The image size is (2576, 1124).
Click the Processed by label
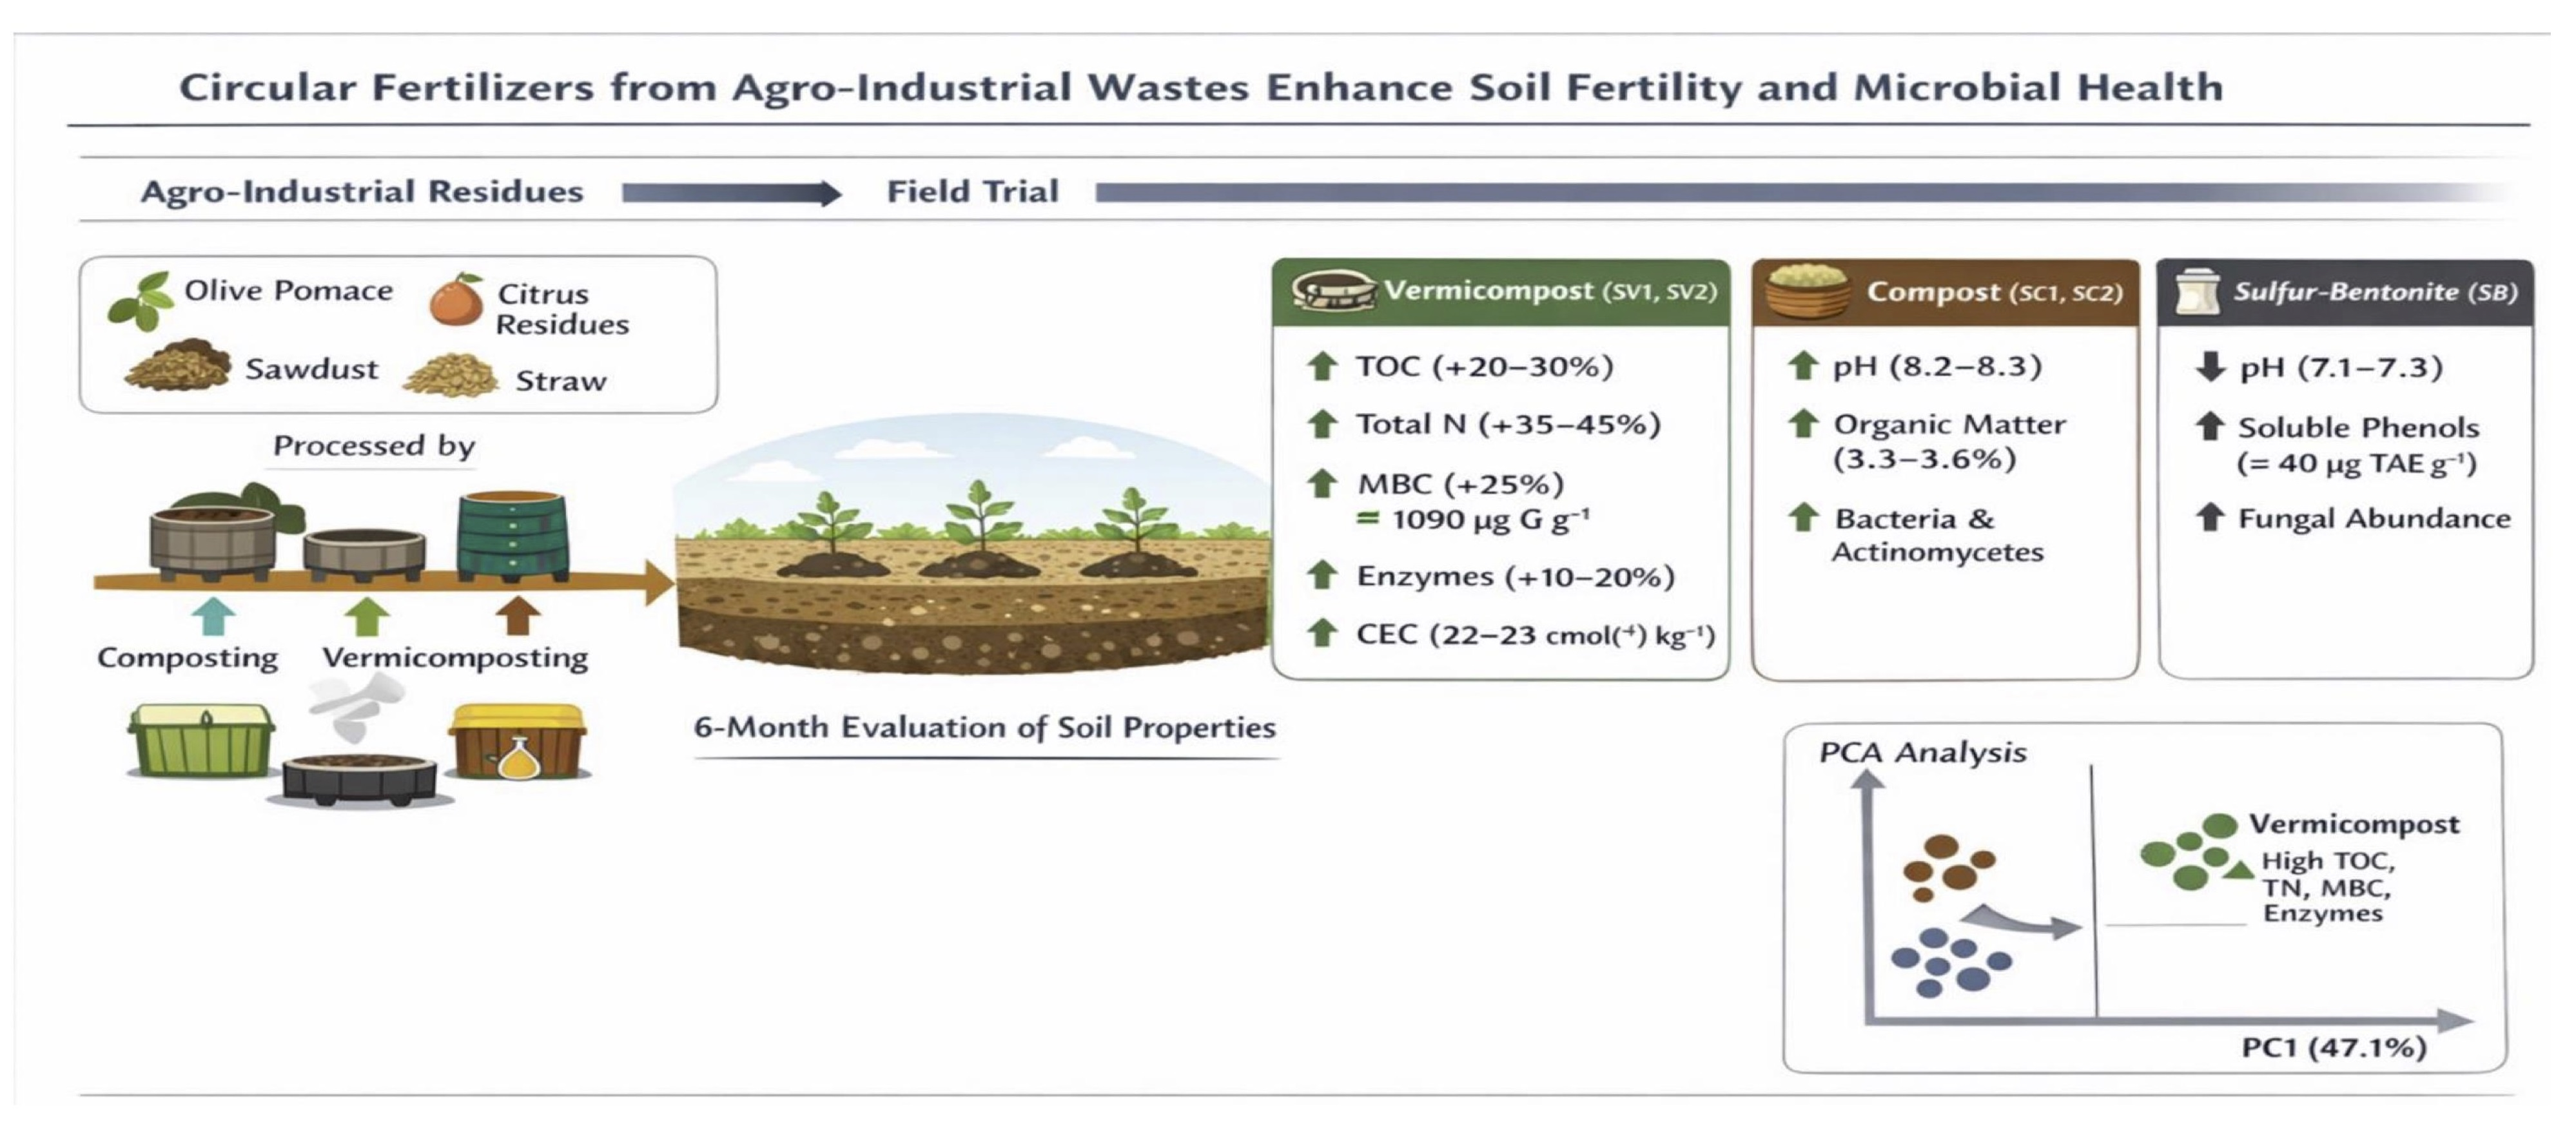coord(374,446)
